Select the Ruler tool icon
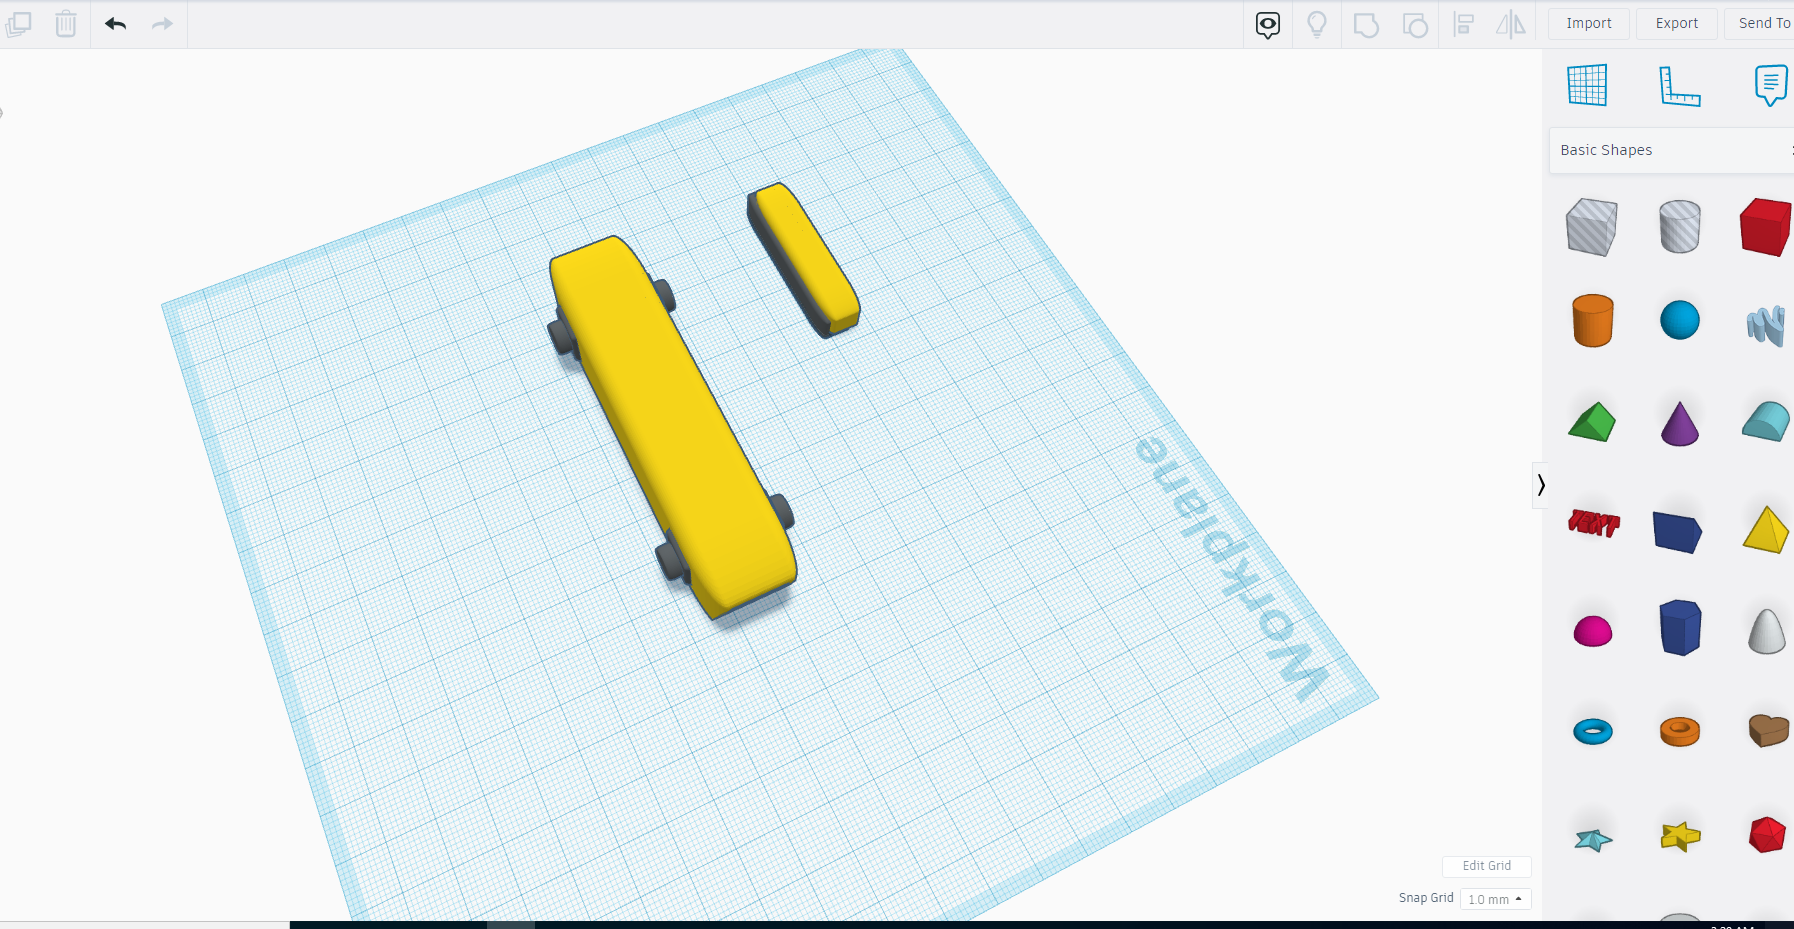The width and height of the screenshot is (1794, 929). tap(1680, 86)
